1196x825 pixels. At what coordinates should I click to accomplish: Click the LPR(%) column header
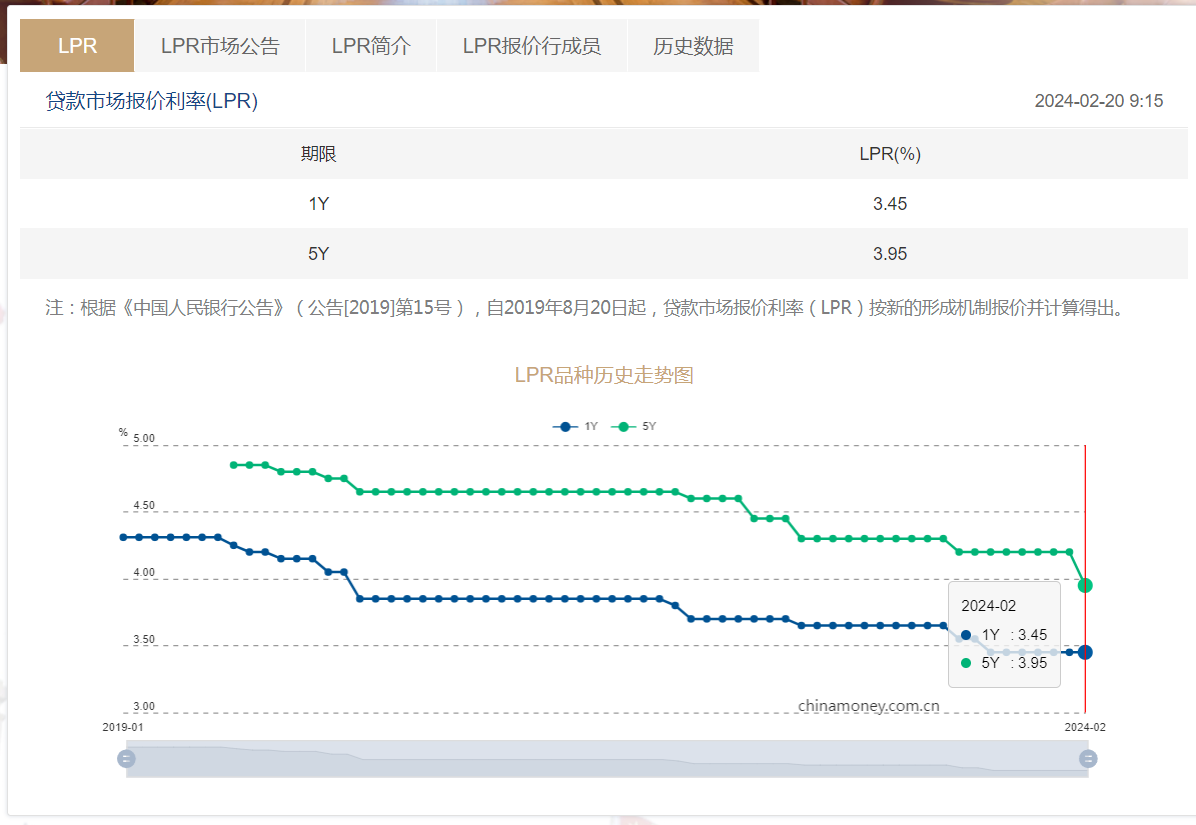(889, 154)
